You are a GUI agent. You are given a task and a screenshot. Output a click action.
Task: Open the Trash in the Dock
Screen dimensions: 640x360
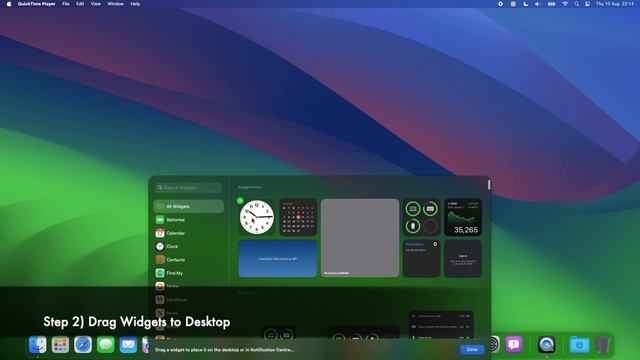click(x=602, y=344)
